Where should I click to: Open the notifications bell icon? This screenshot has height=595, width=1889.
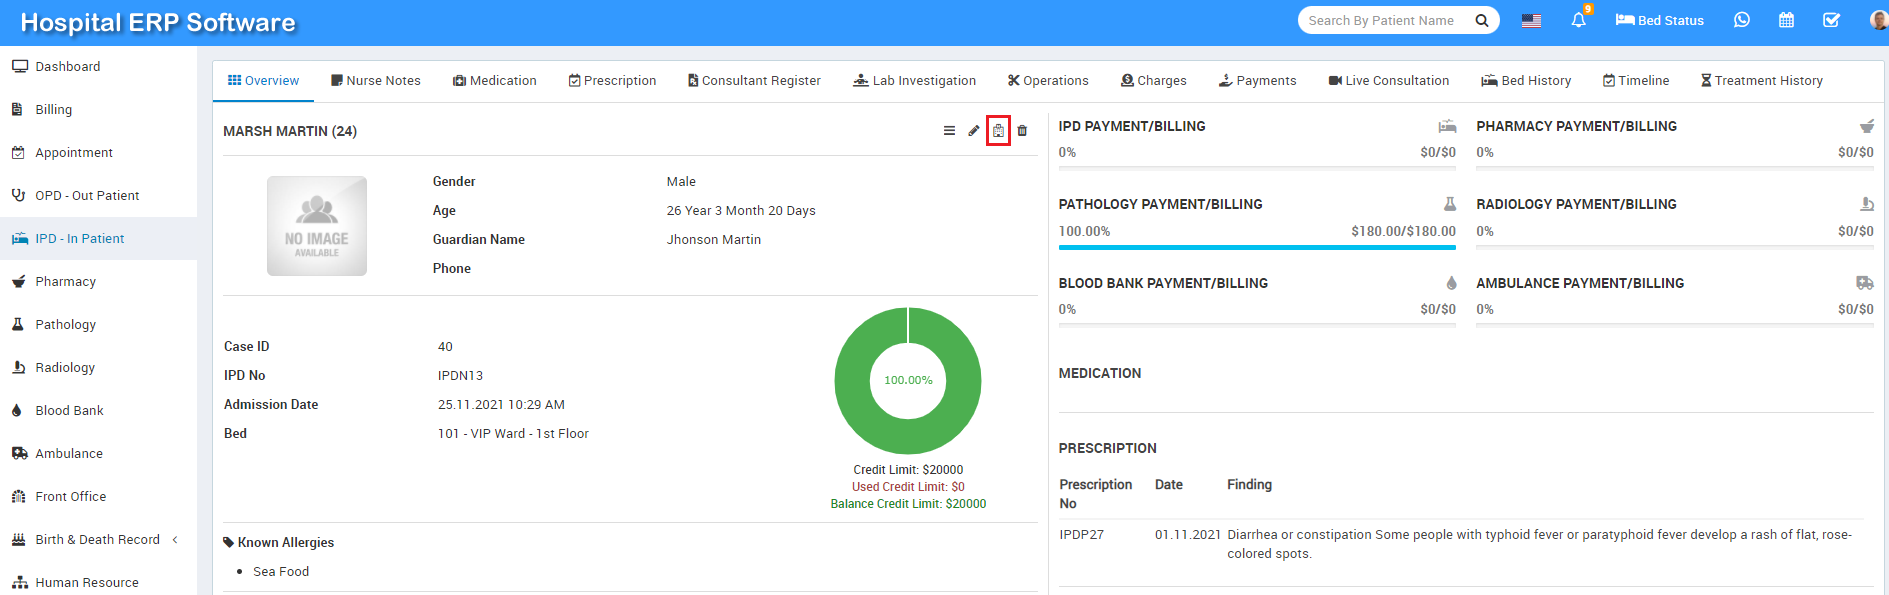click(x=1578, y=20)
